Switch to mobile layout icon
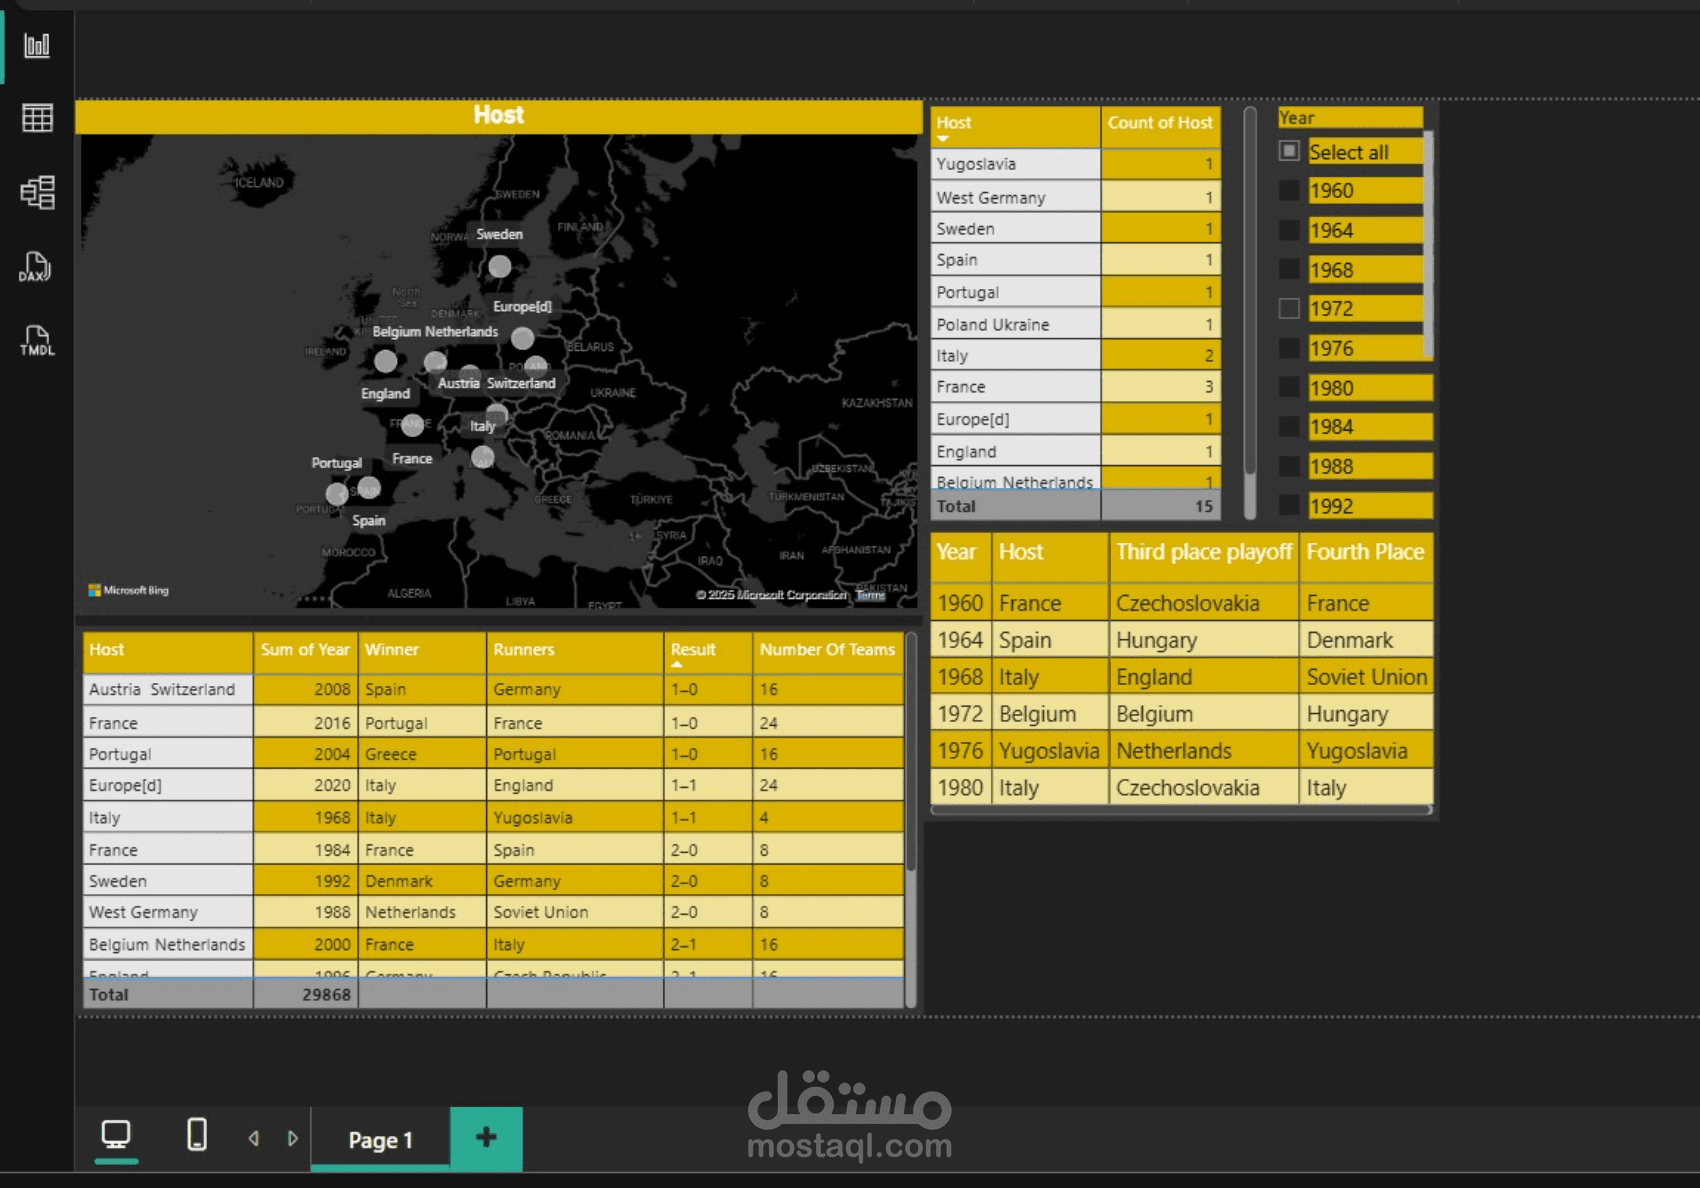The image size is (1700, 1188). [197, 1135]
